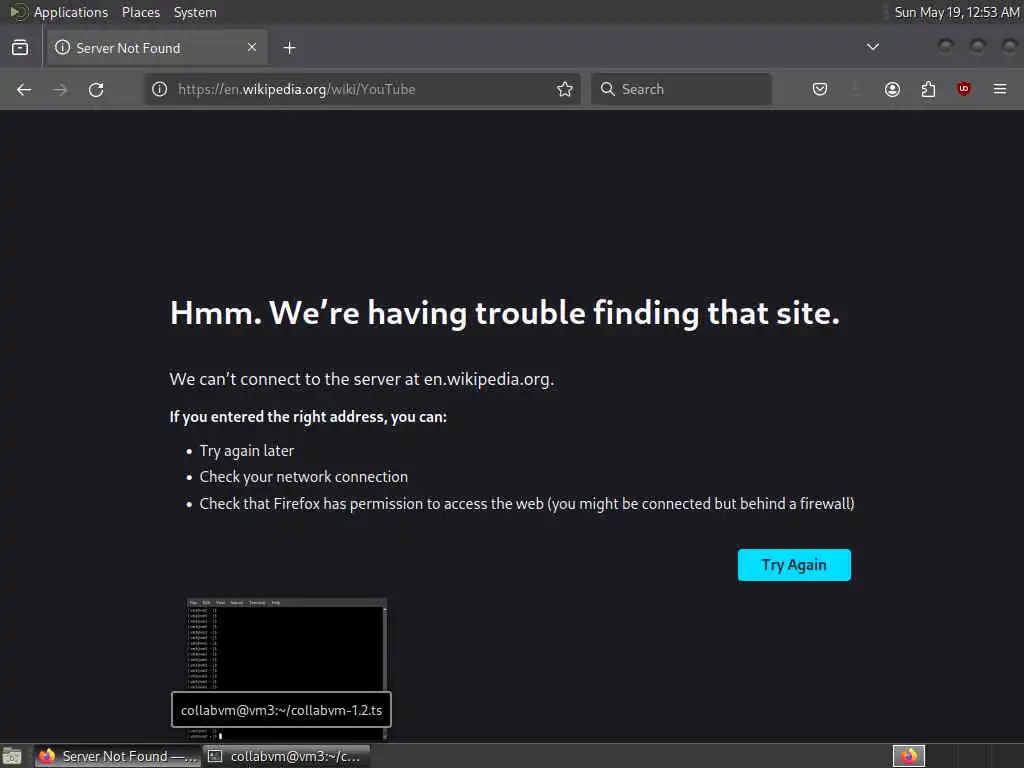Open the clock showing Sun May 19
Screen dimensions: 1024x768
pyautogui.click(x=957, y=12)
